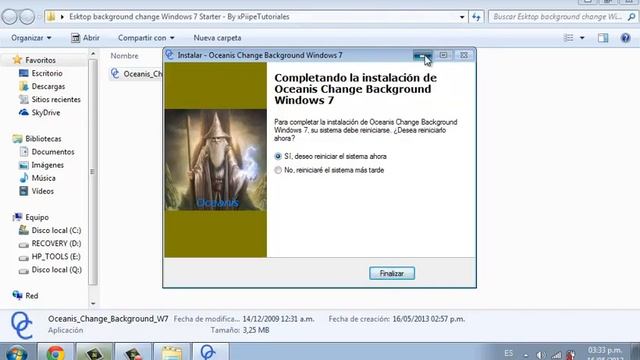Open the Vídeos library
Viewport: 640px width, 360px height.
coord(37,191)
